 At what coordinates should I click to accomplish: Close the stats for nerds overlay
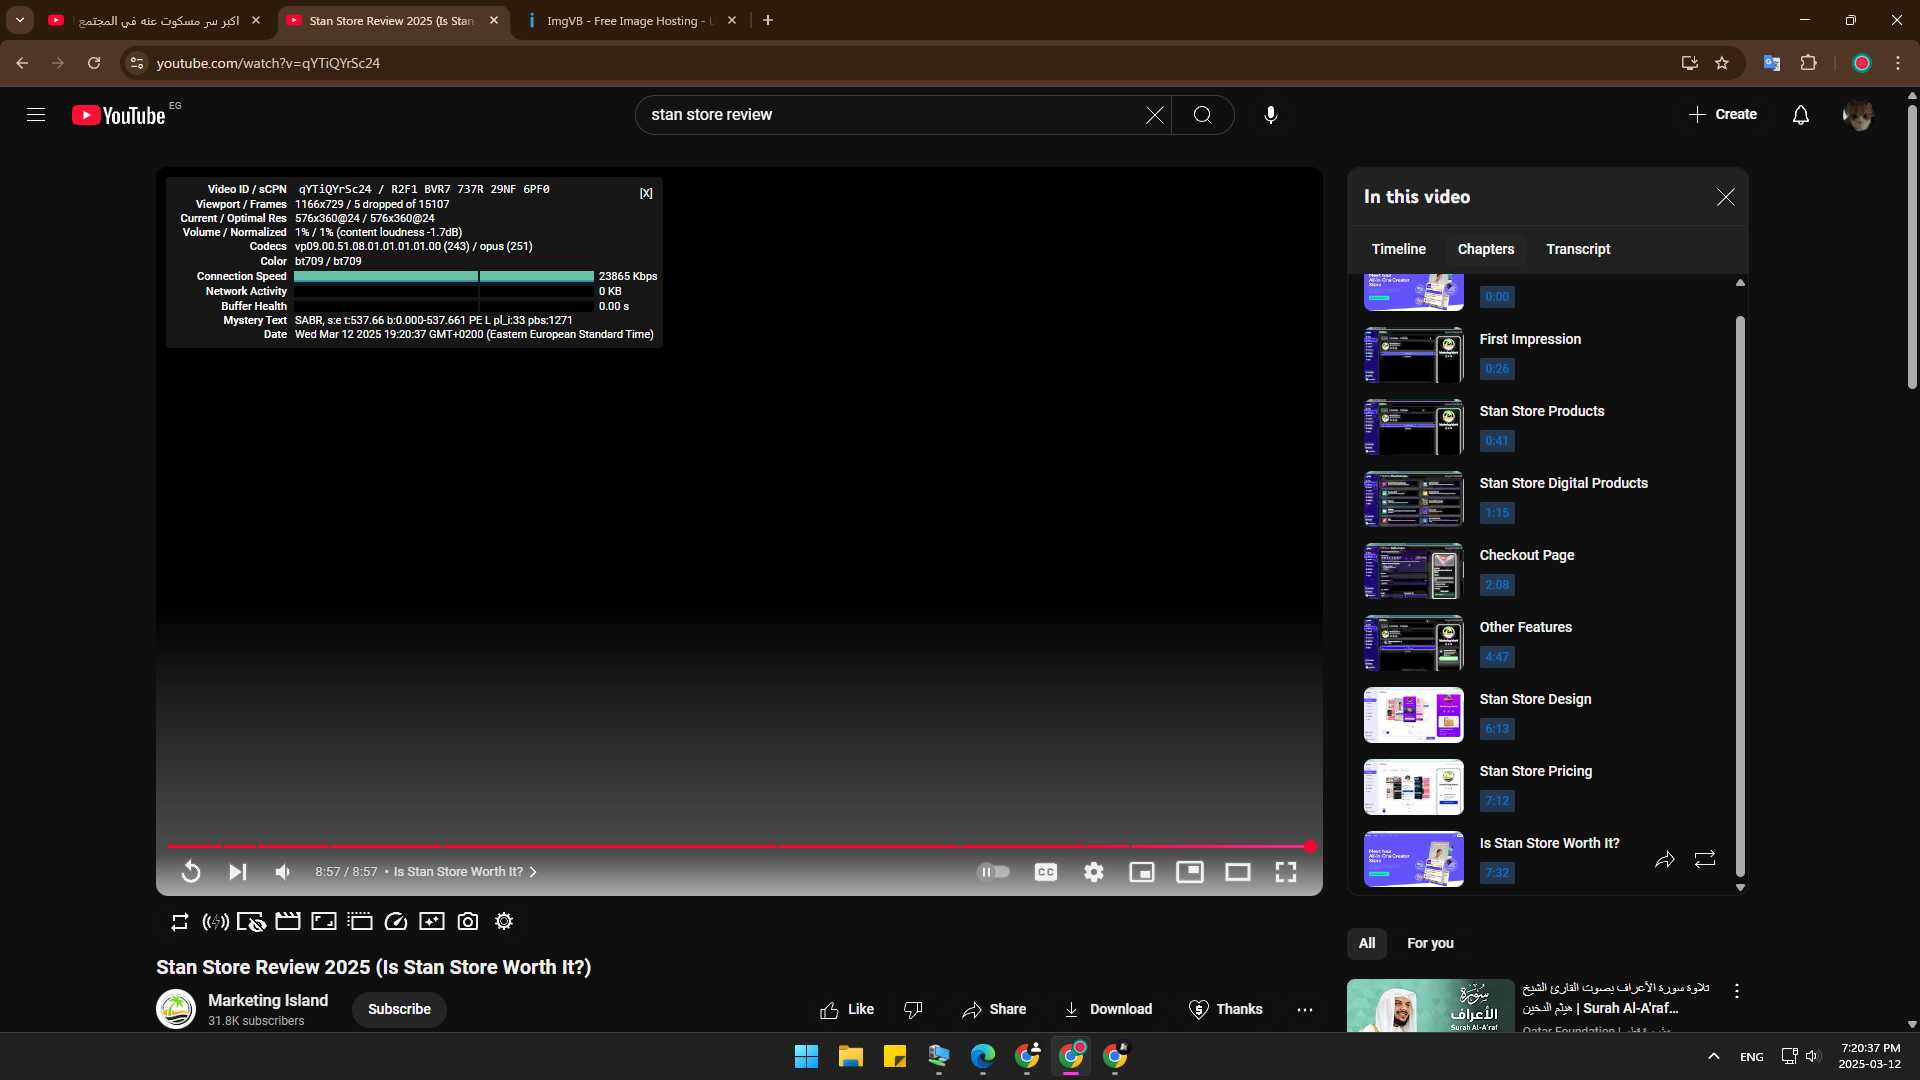[x=646, y=193]
